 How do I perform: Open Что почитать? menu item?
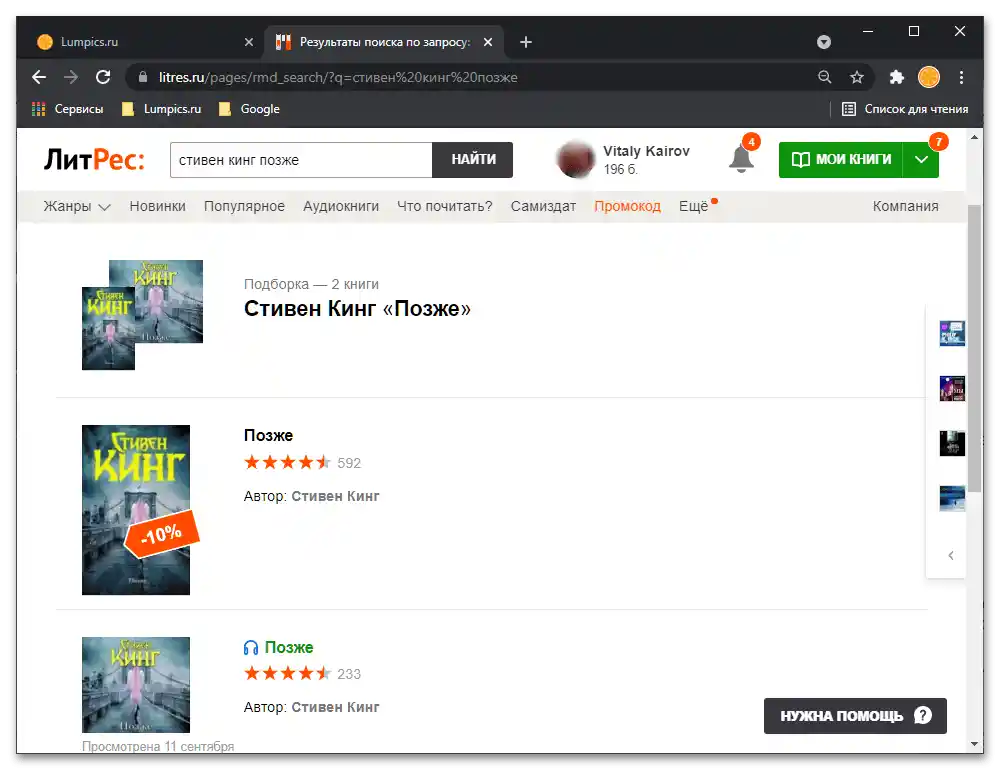[445, 207]
